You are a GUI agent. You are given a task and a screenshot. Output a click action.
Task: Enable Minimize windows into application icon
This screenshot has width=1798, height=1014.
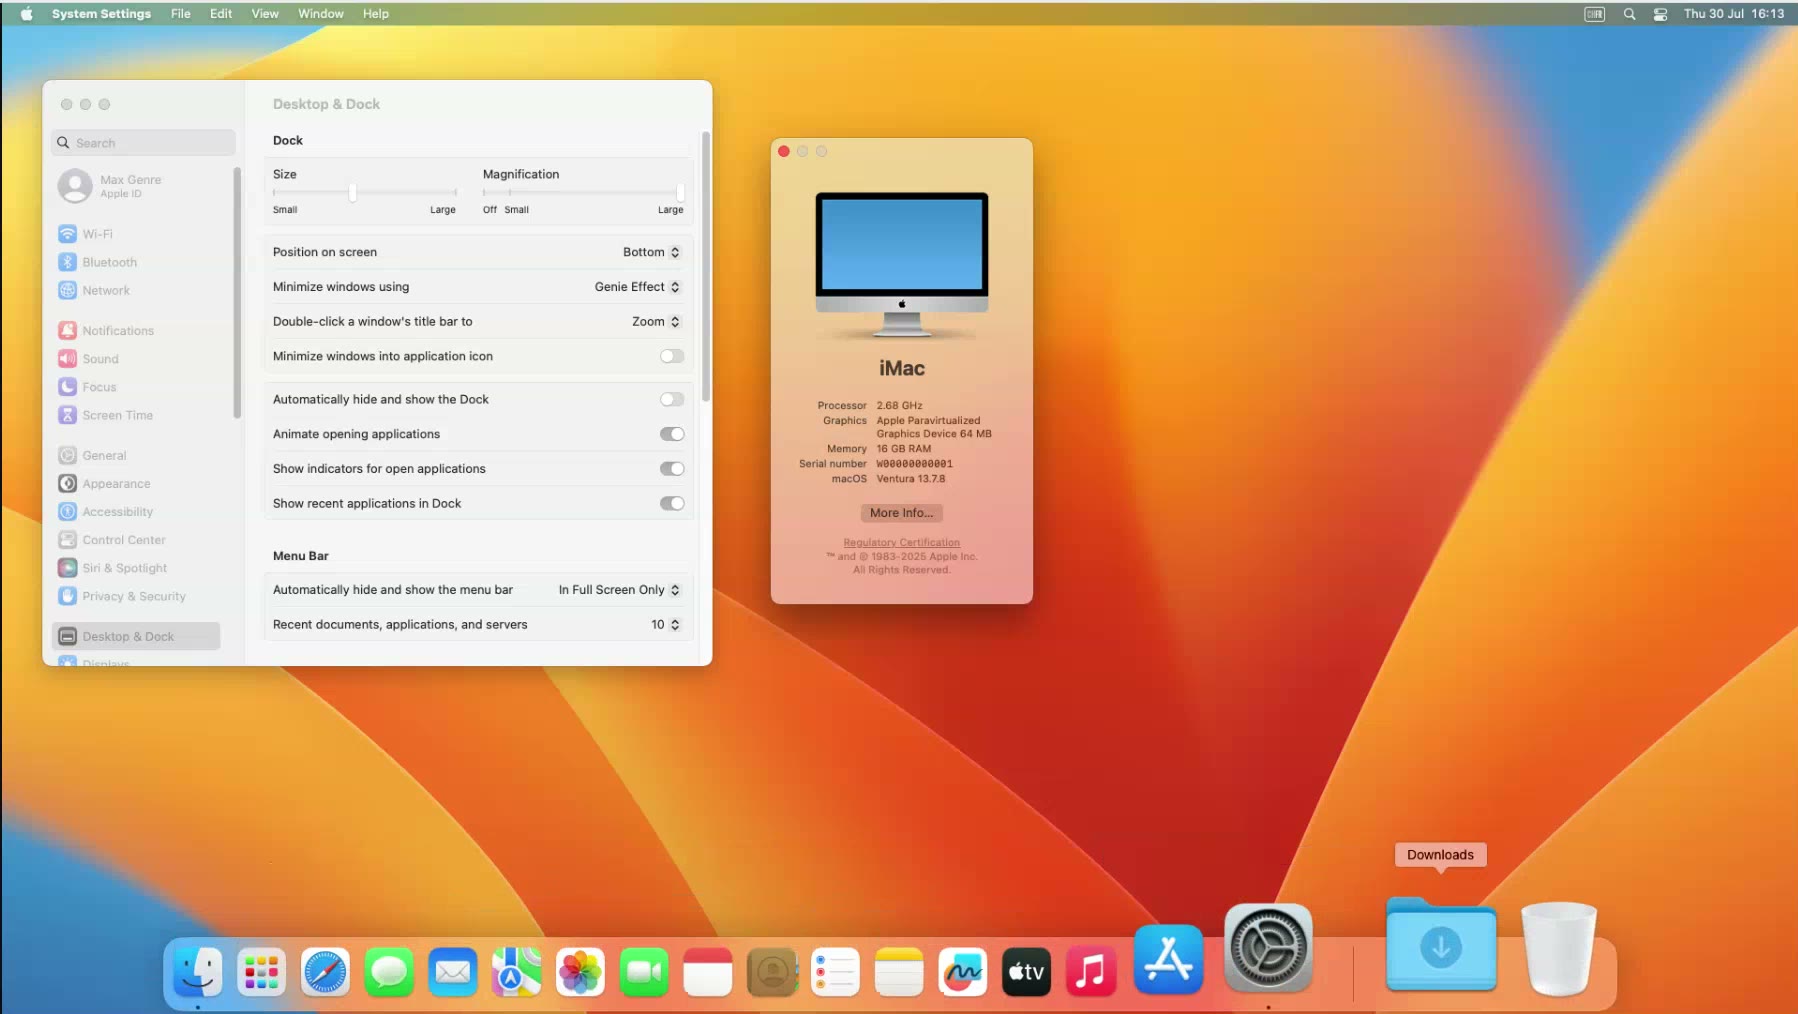coord(672,356)
